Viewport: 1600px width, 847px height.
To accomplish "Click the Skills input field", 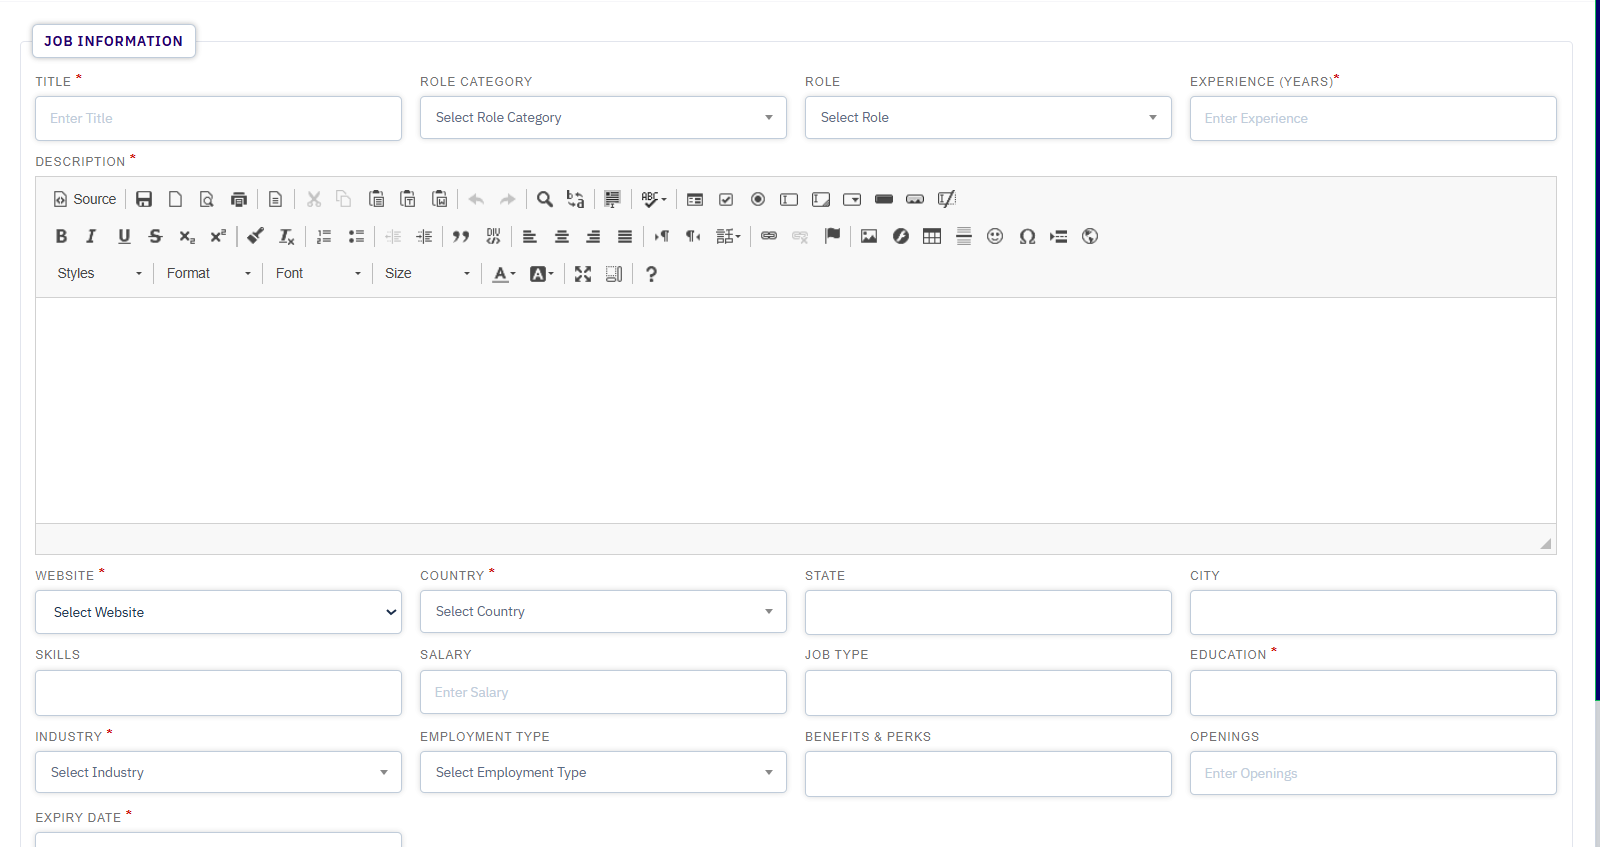I will (218, 693).
